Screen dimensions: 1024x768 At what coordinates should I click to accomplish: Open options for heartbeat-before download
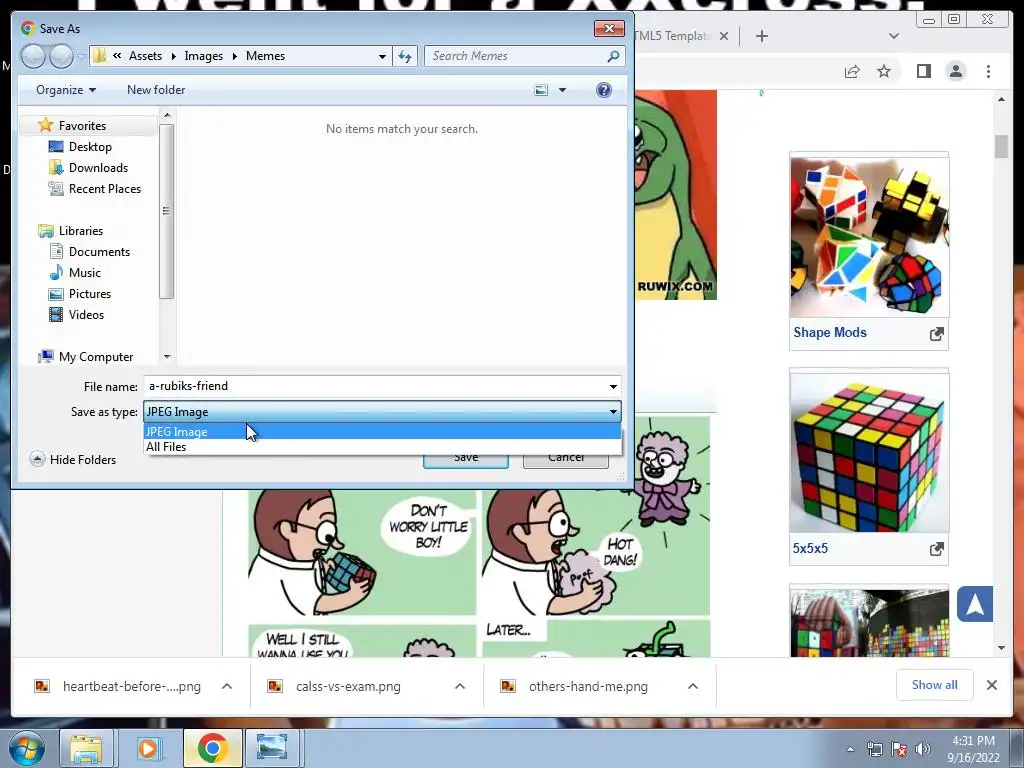tap(227, 686)
